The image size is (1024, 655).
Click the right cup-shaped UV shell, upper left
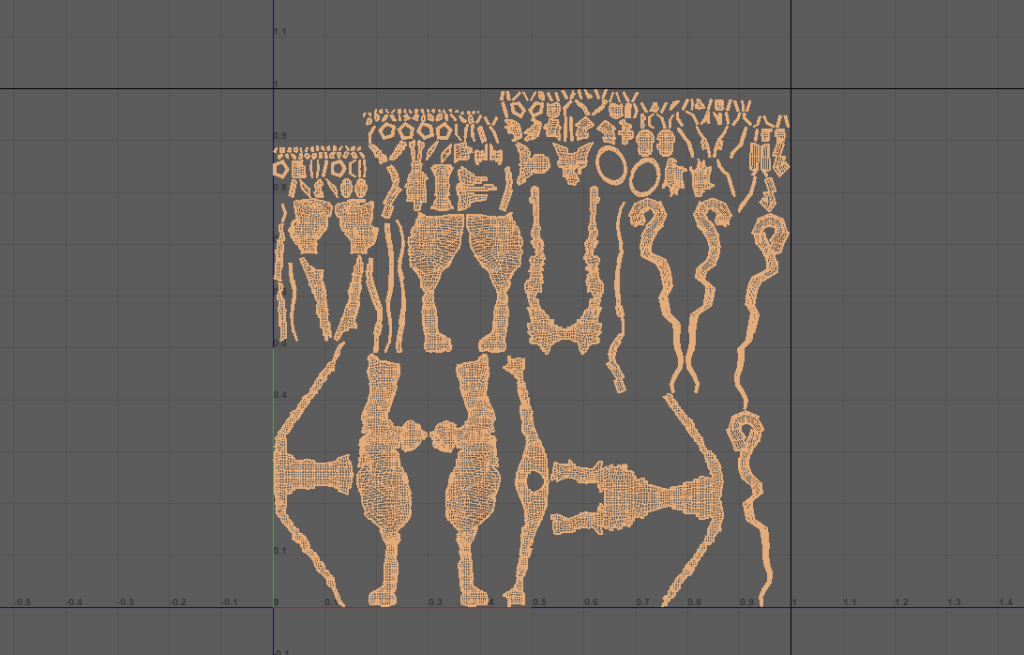357,227
